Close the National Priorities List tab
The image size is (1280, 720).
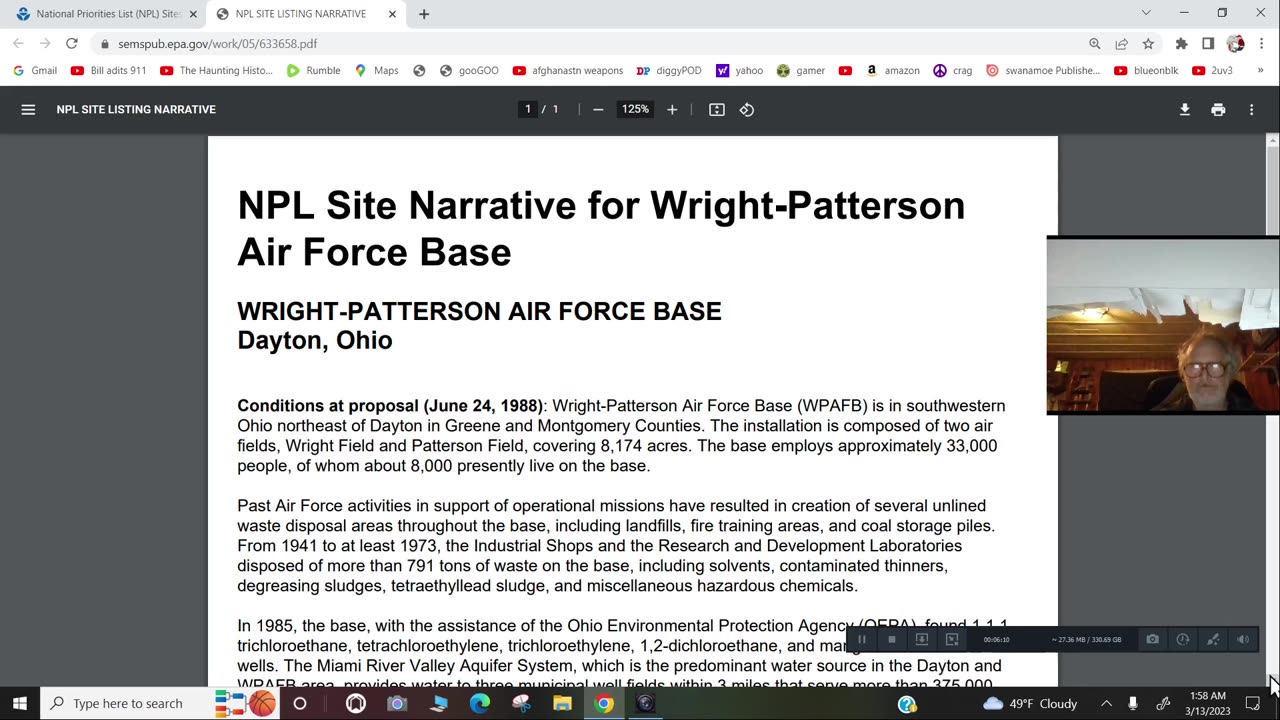click(193, 14)
